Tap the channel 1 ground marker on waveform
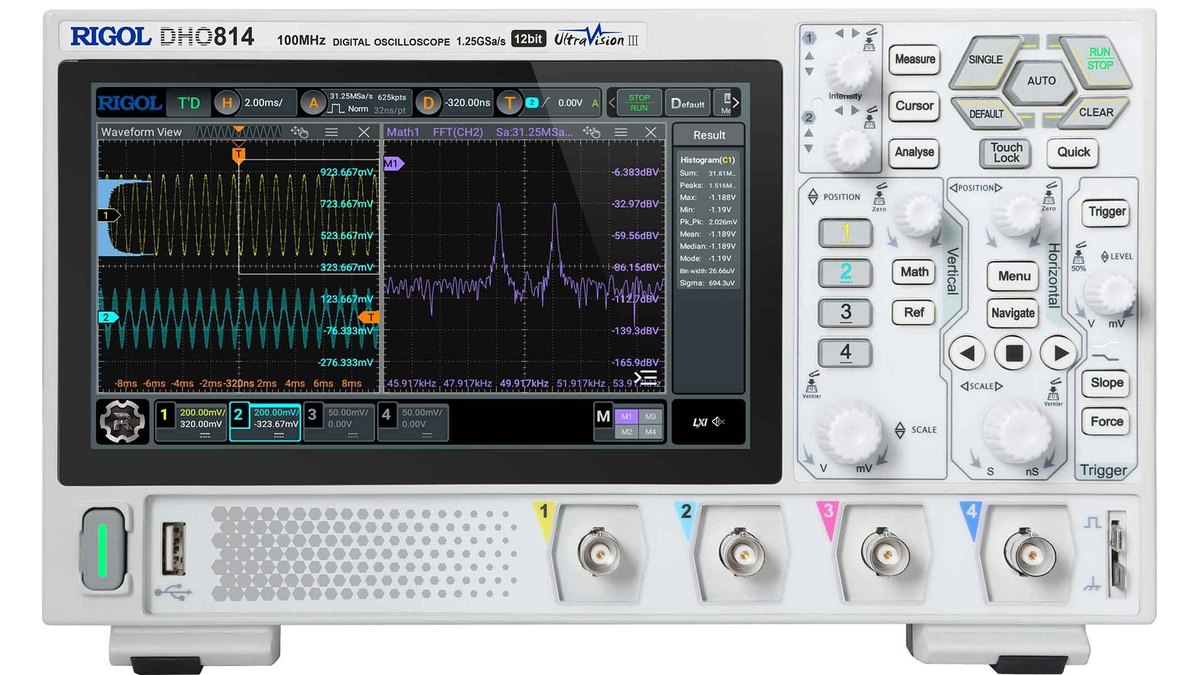1200x675 pixels. point(108,215)
